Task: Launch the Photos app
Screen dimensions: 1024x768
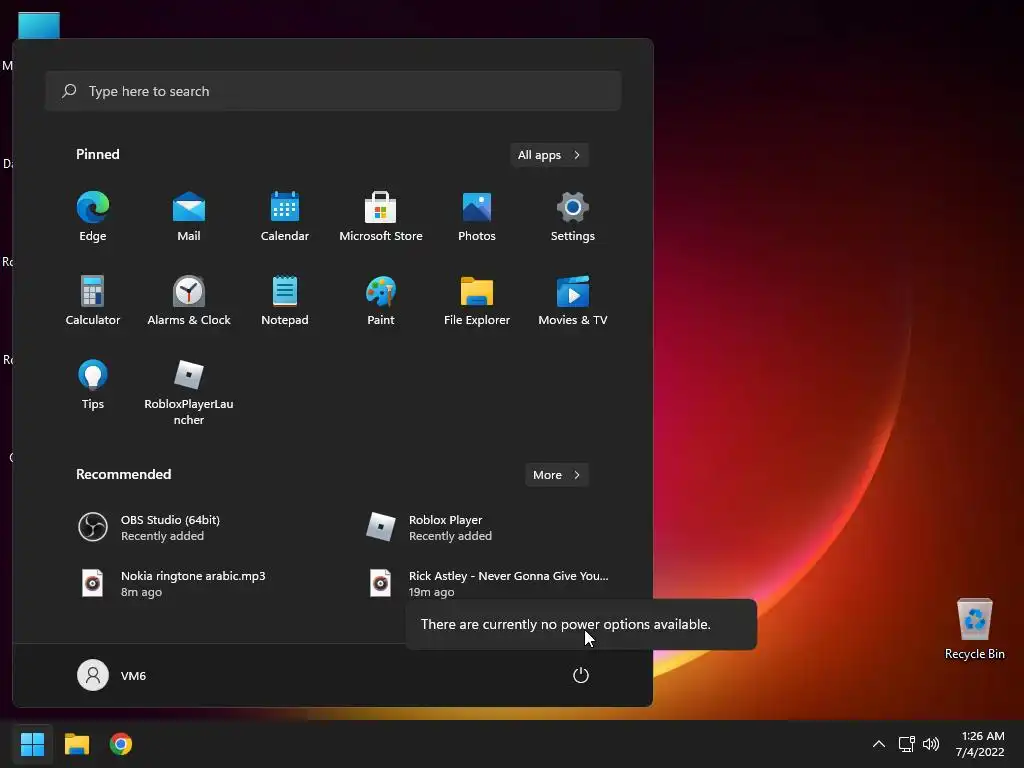Action: (x=477, y=217)
